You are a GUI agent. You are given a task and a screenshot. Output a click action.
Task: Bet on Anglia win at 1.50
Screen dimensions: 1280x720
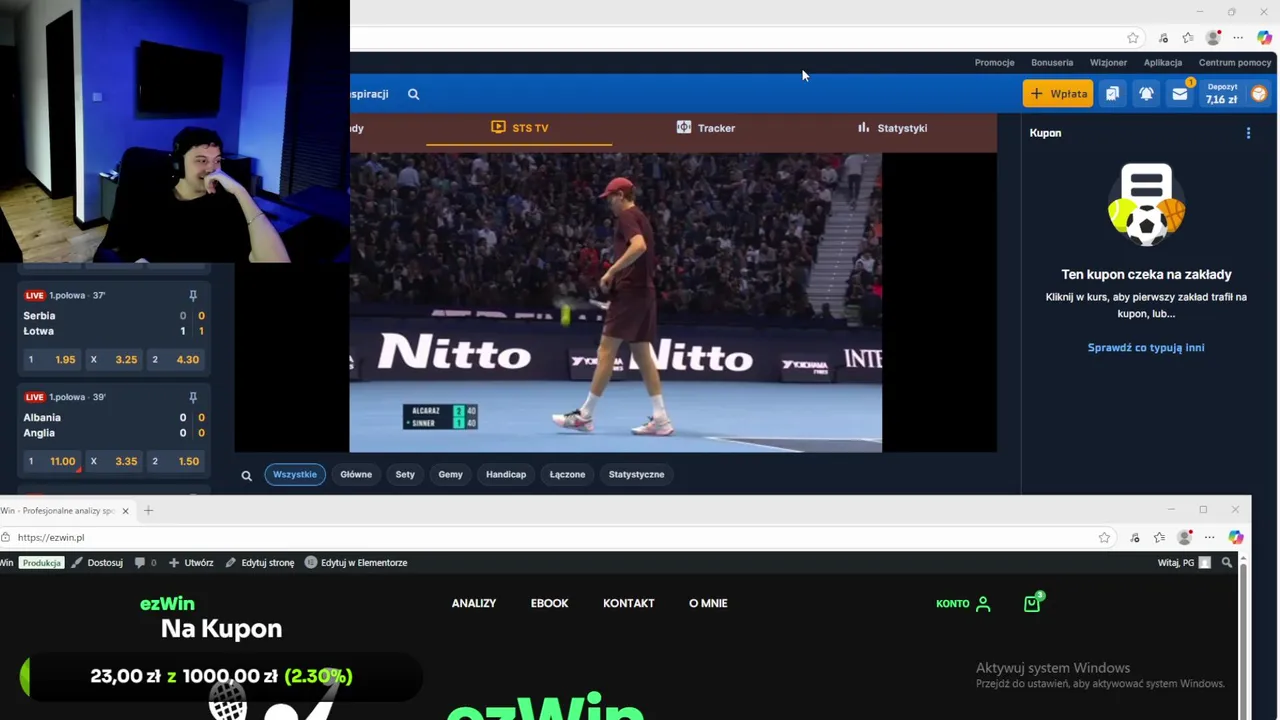(176, 462)
